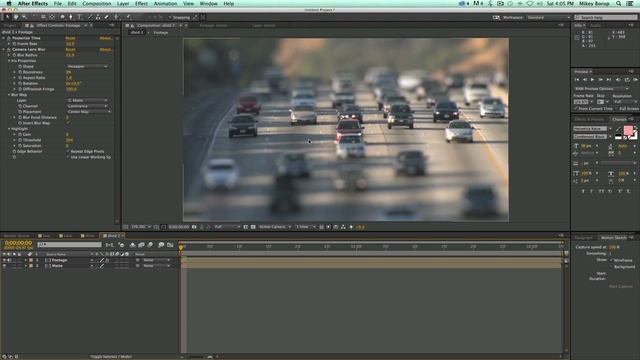Click the fill color swatch in Character panel
This screenshot has width=640, height=360.
[628, 131]
